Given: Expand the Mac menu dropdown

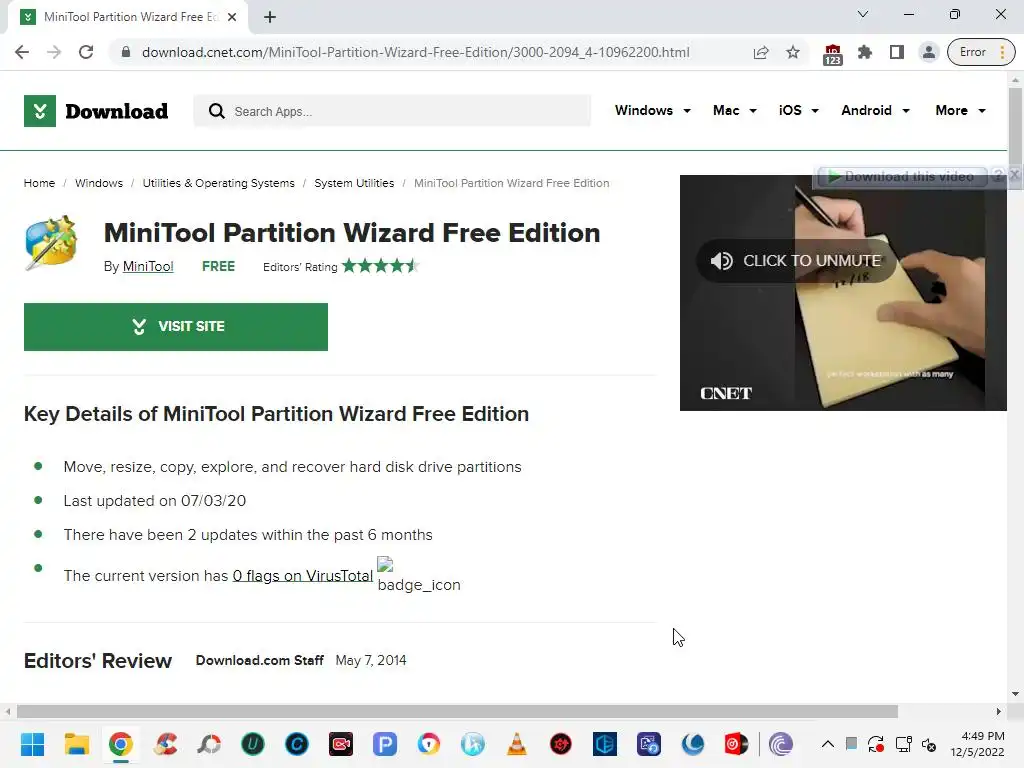Looking at the screenshot, I should point(735,110).
